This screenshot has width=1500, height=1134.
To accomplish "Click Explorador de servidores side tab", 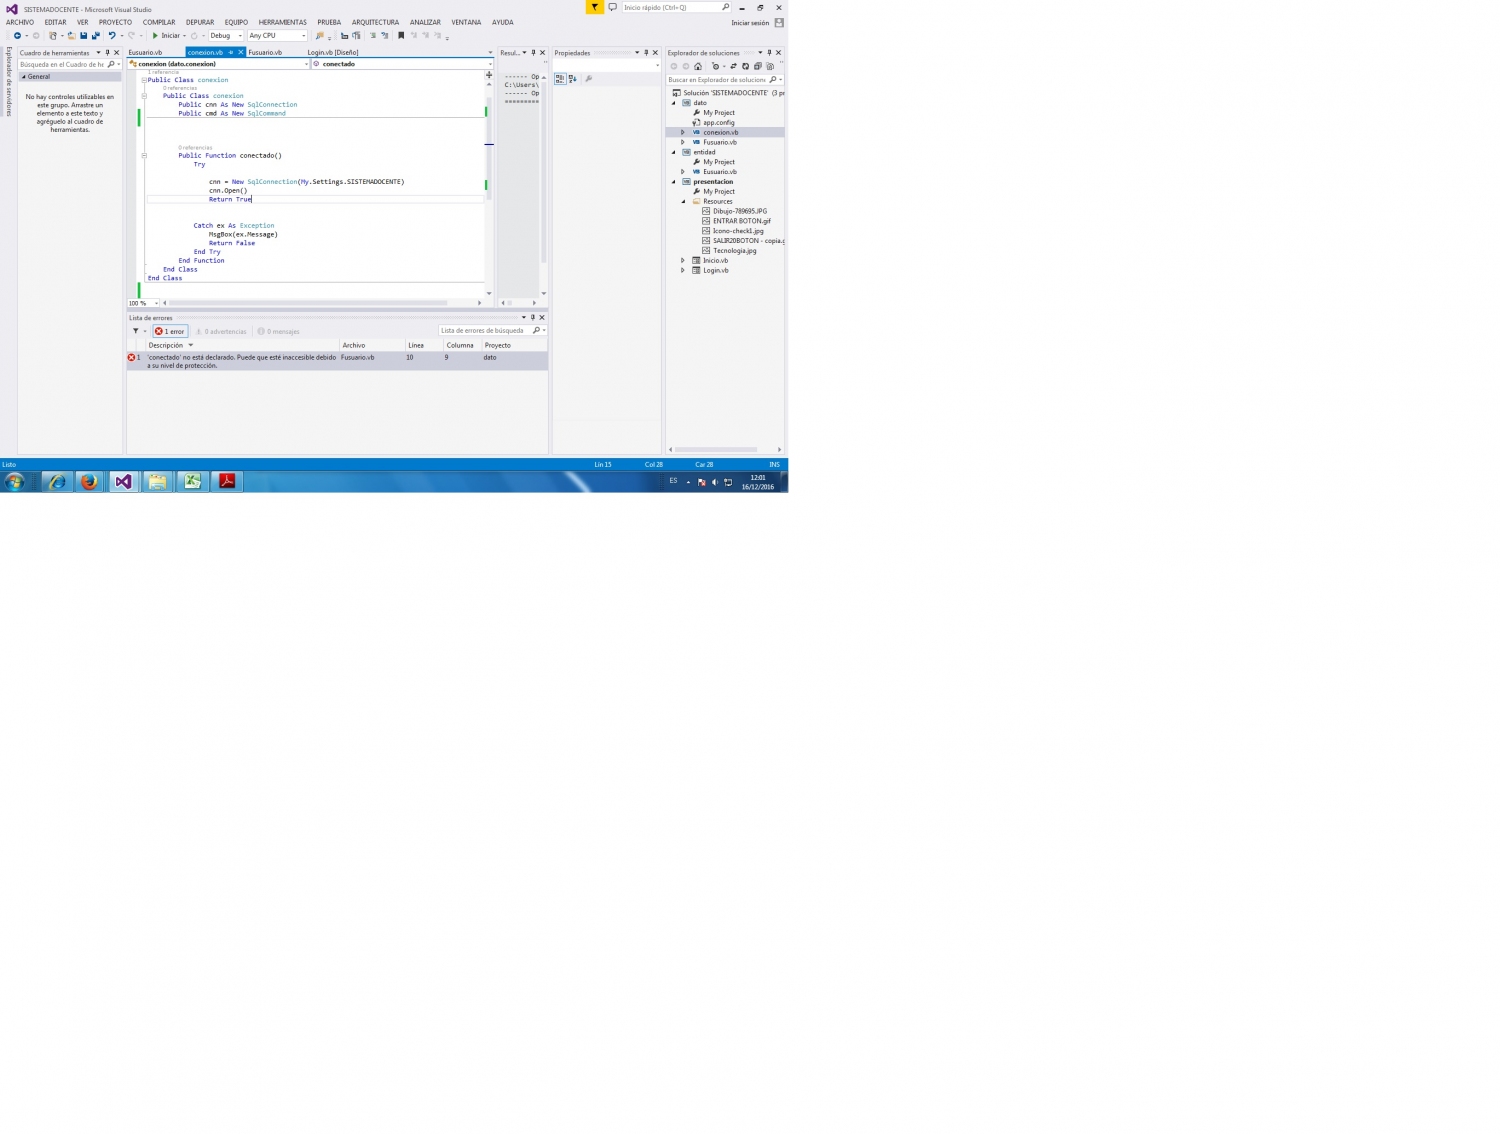I will click(x=9, y=82).
